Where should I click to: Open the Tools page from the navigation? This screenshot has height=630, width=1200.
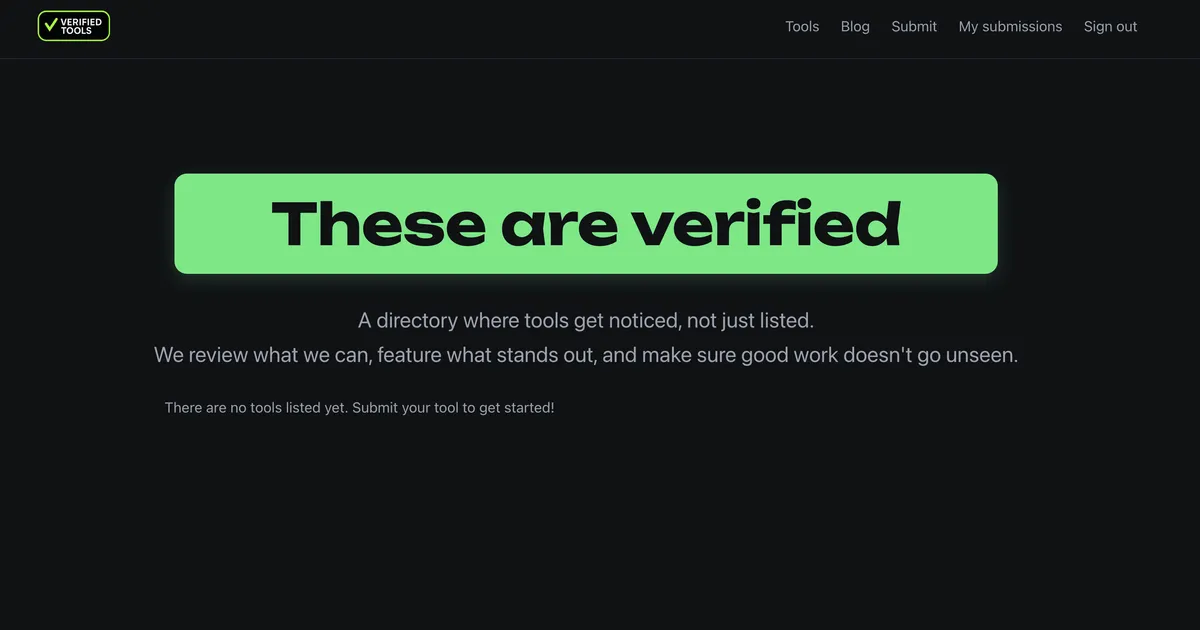pos(801,26)
